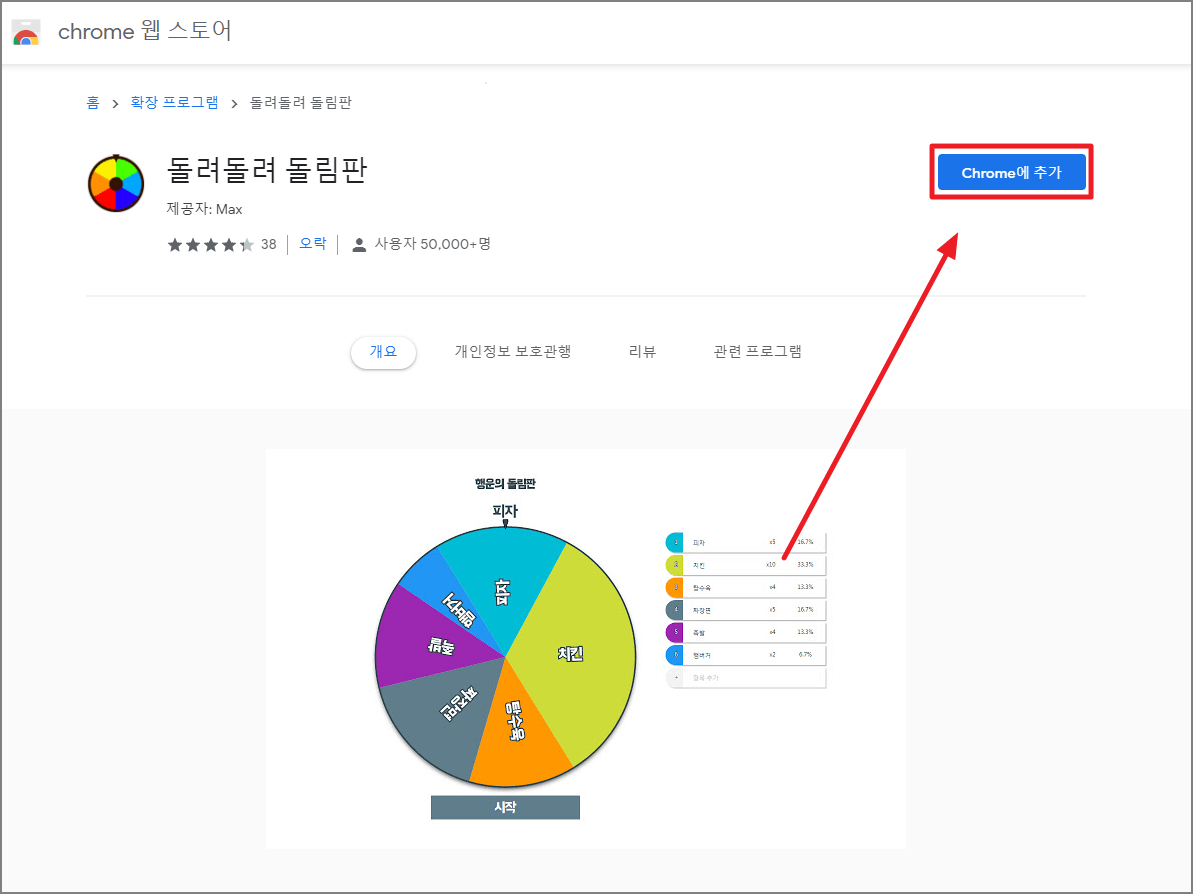The width and height of the screenshot is (1193, 894).
Task: Go back via the 홈 breadcrumb link
Action: tap(92, 102)
